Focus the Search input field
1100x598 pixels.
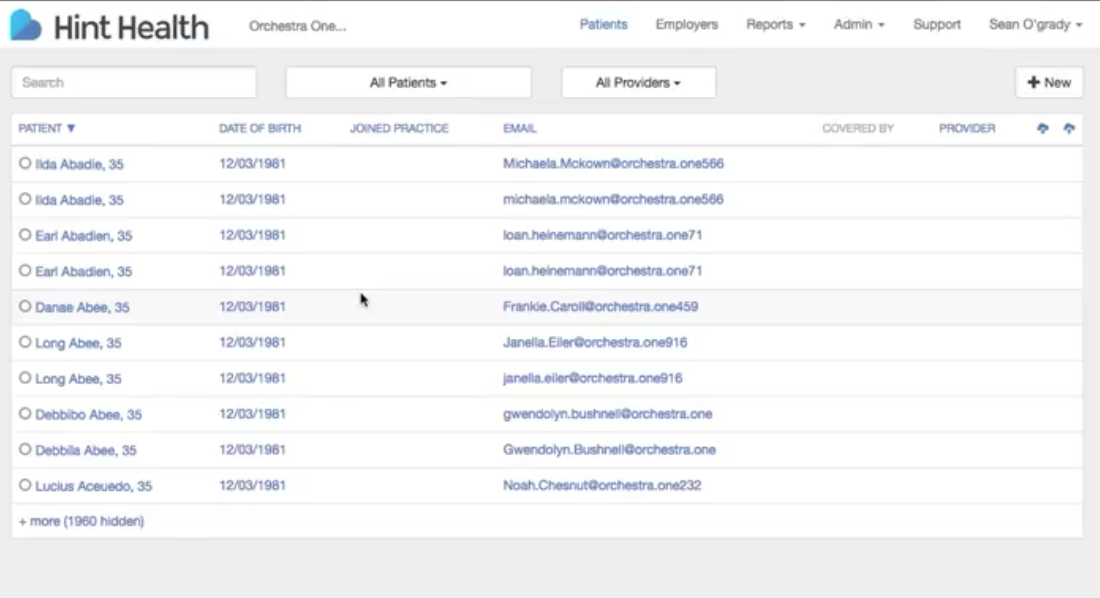tap(134, 83)
